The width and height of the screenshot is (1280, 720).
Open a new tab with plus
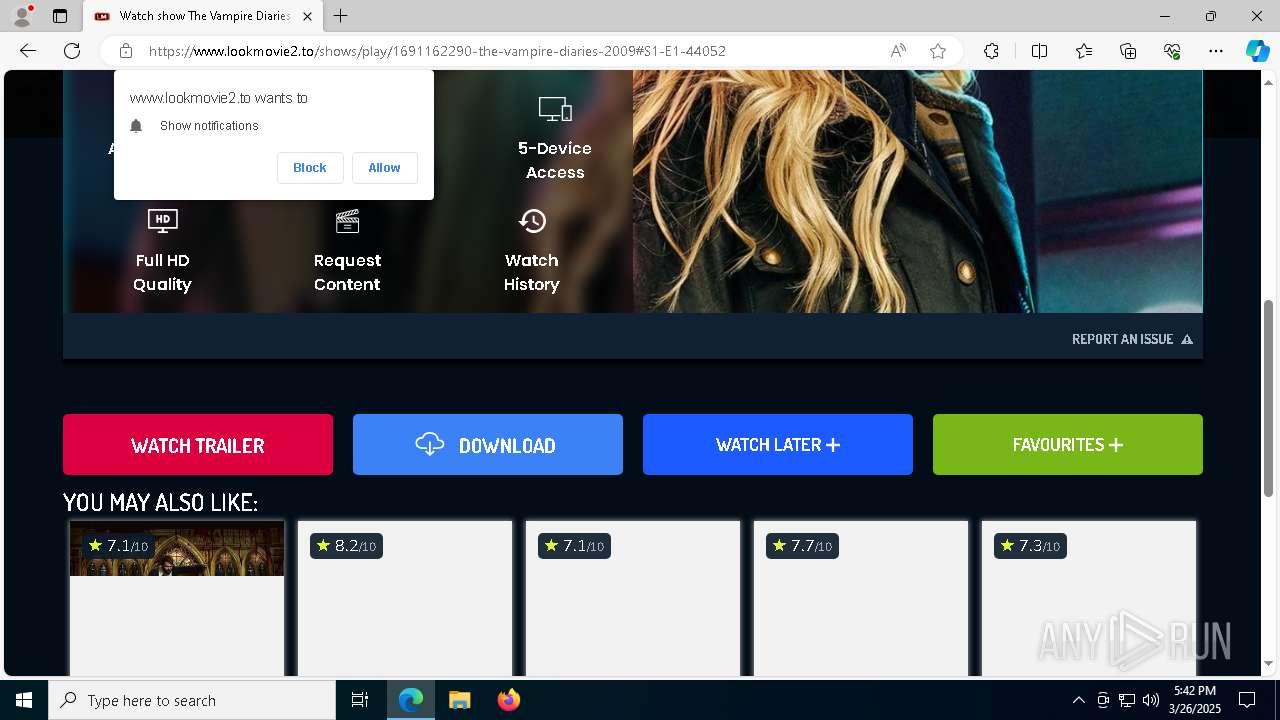pos(341,16)
